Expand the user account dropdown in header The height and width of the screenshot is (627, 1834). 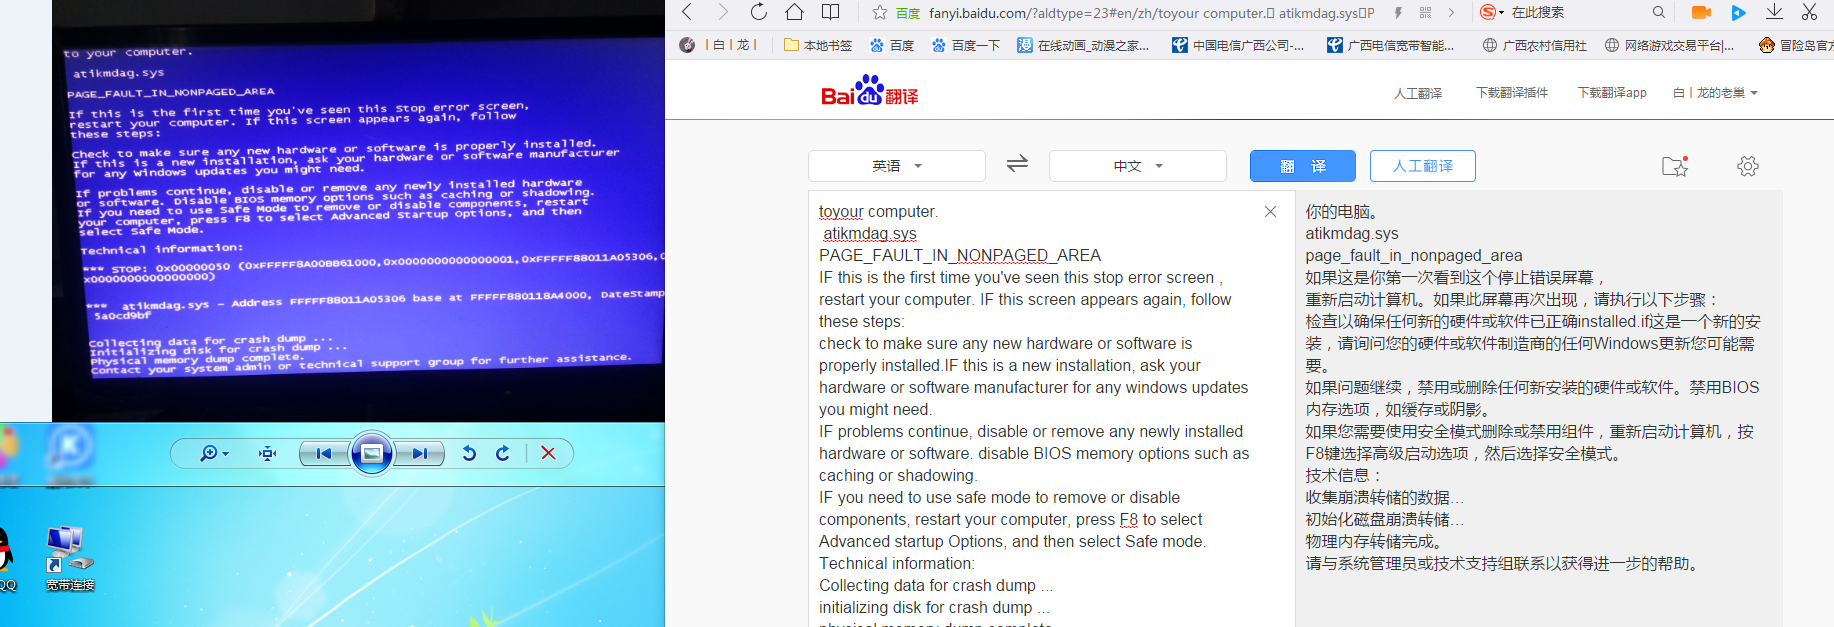1715,93
